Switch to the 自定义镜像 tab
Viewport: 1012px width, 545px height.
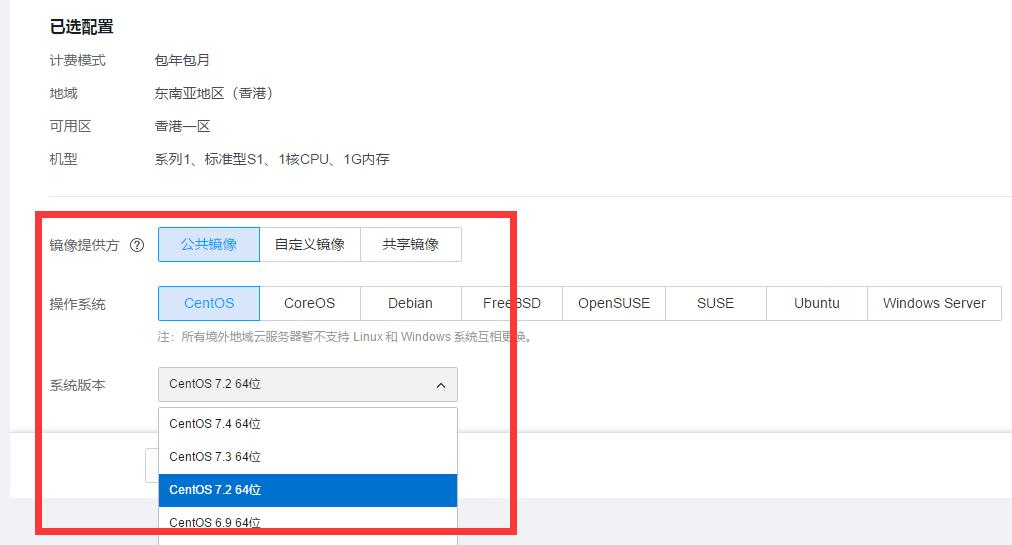(x=310, y=244)
